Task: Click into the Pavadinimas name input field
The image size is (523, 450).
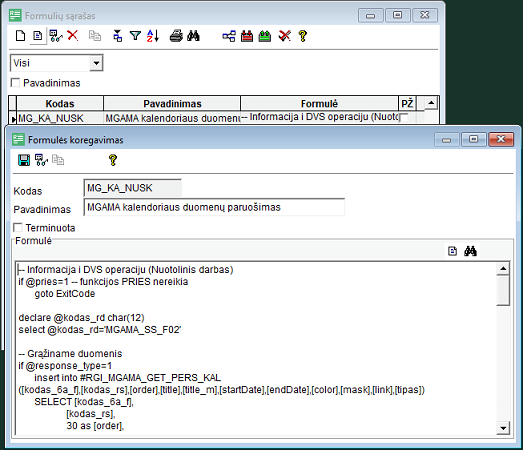Action: click(214, 207)
